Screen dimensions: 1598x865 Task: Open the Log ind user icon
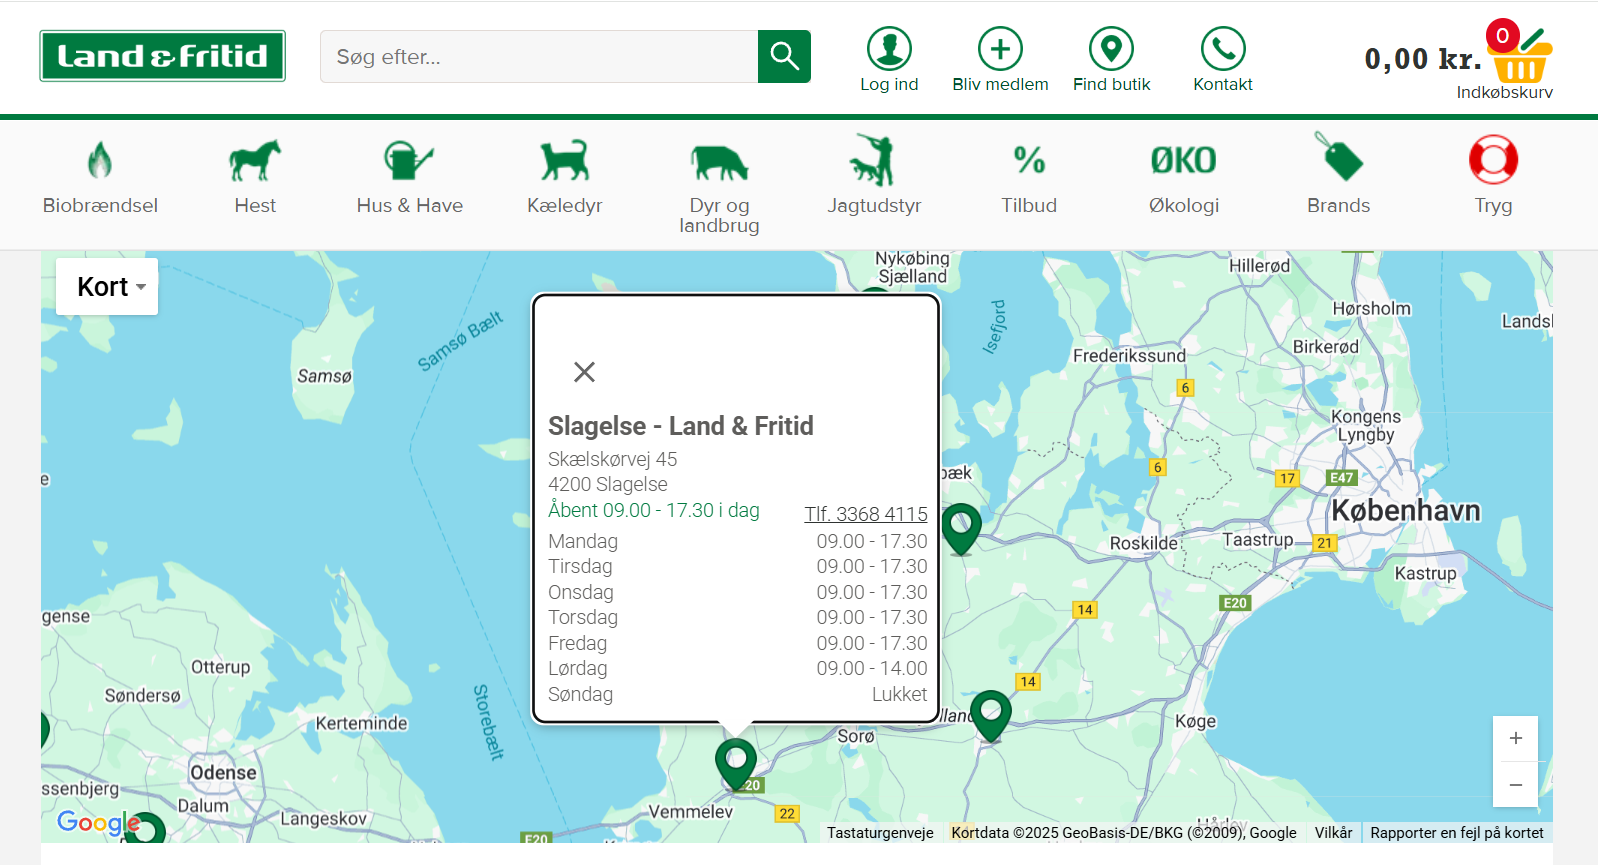[889, 48]
